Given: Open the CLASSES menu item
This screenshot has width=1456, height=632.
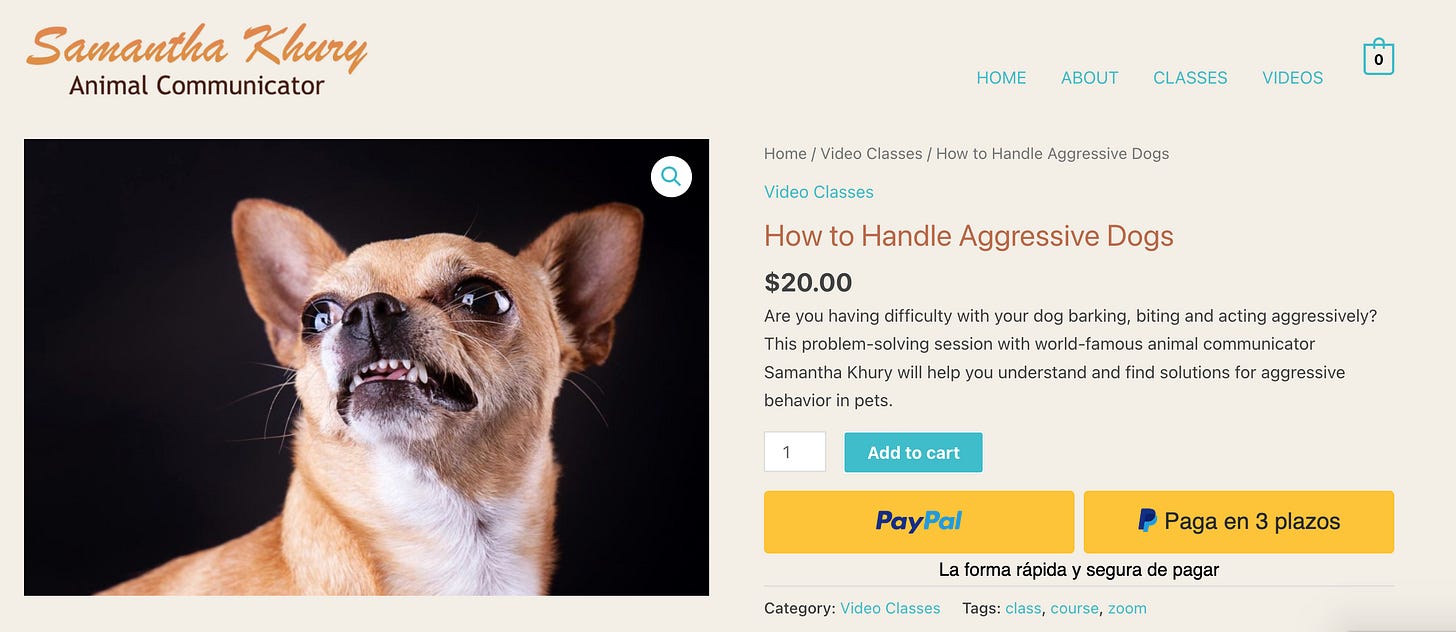Looking at the screenshot, I should [1190, 78].
